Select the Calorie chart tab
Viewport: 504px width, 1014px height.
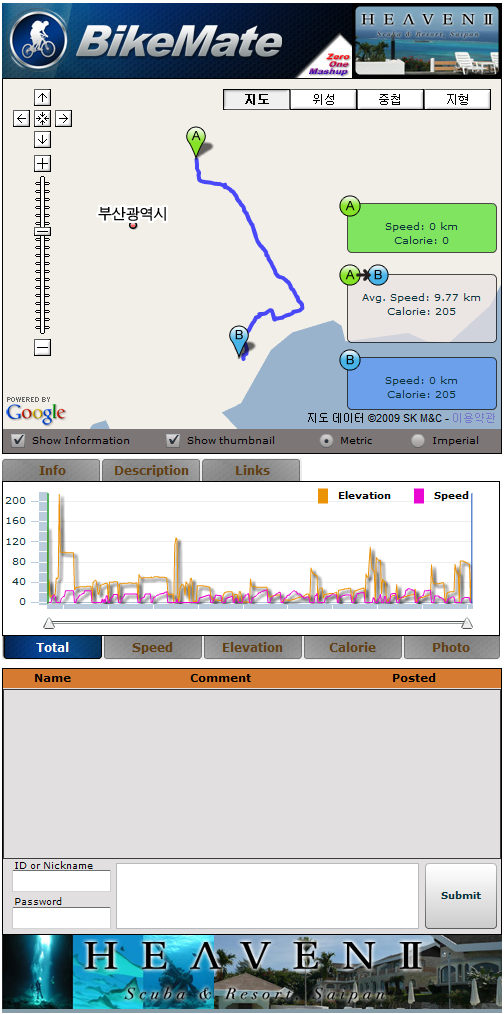click(353, 647)
